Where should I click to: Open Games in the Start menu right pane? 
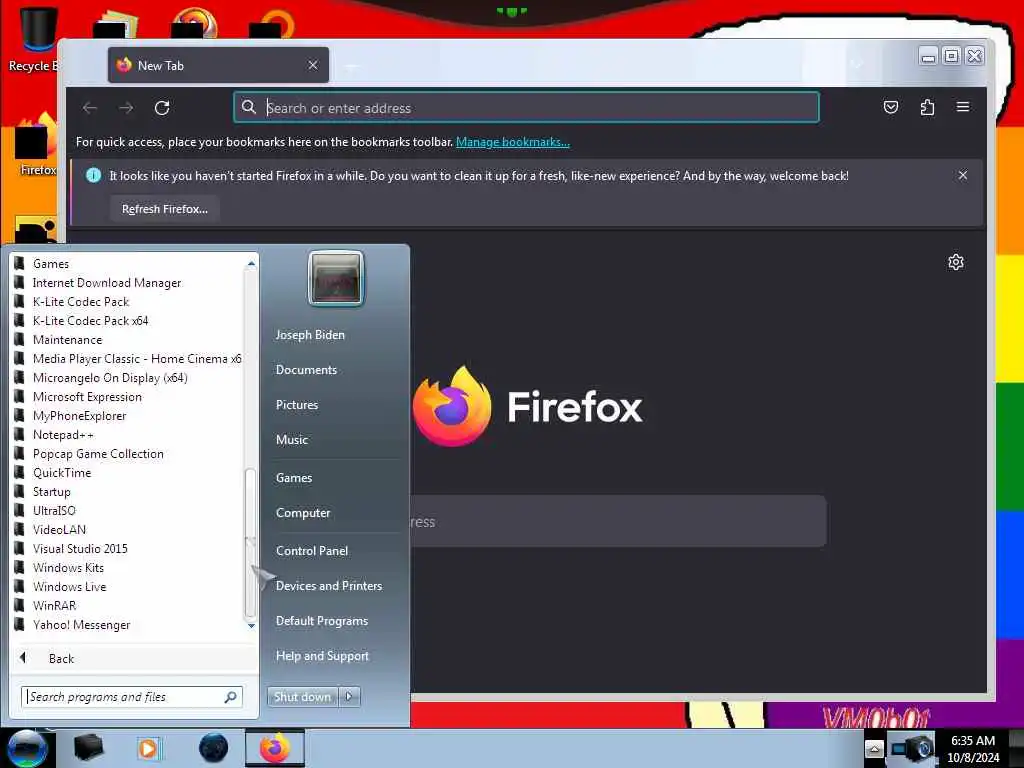pos(294,478)
